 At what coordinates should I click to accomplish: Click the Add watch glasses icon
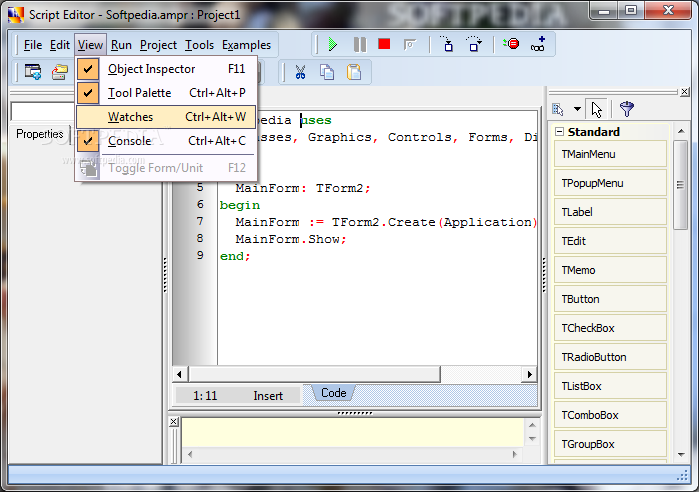(538, 44)
